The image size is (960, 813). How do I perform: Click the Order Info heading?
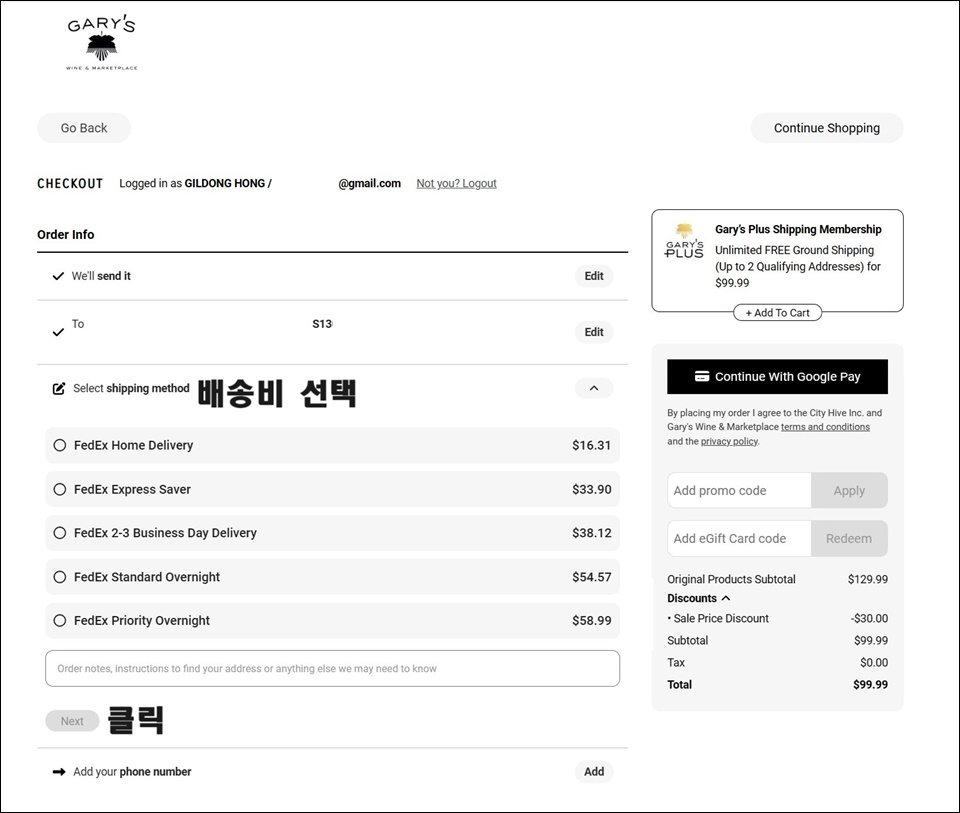point(66,234)
